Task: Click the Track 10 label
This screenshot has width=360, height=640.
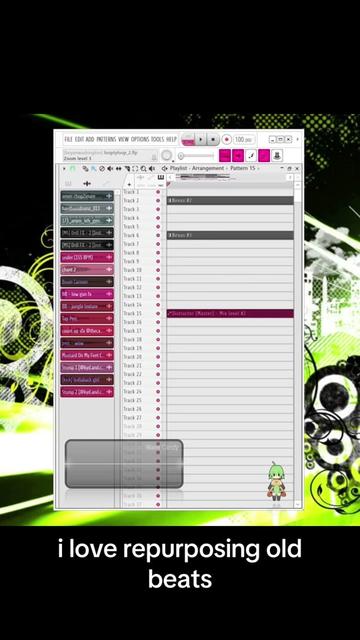Action: tap(132, 270)
